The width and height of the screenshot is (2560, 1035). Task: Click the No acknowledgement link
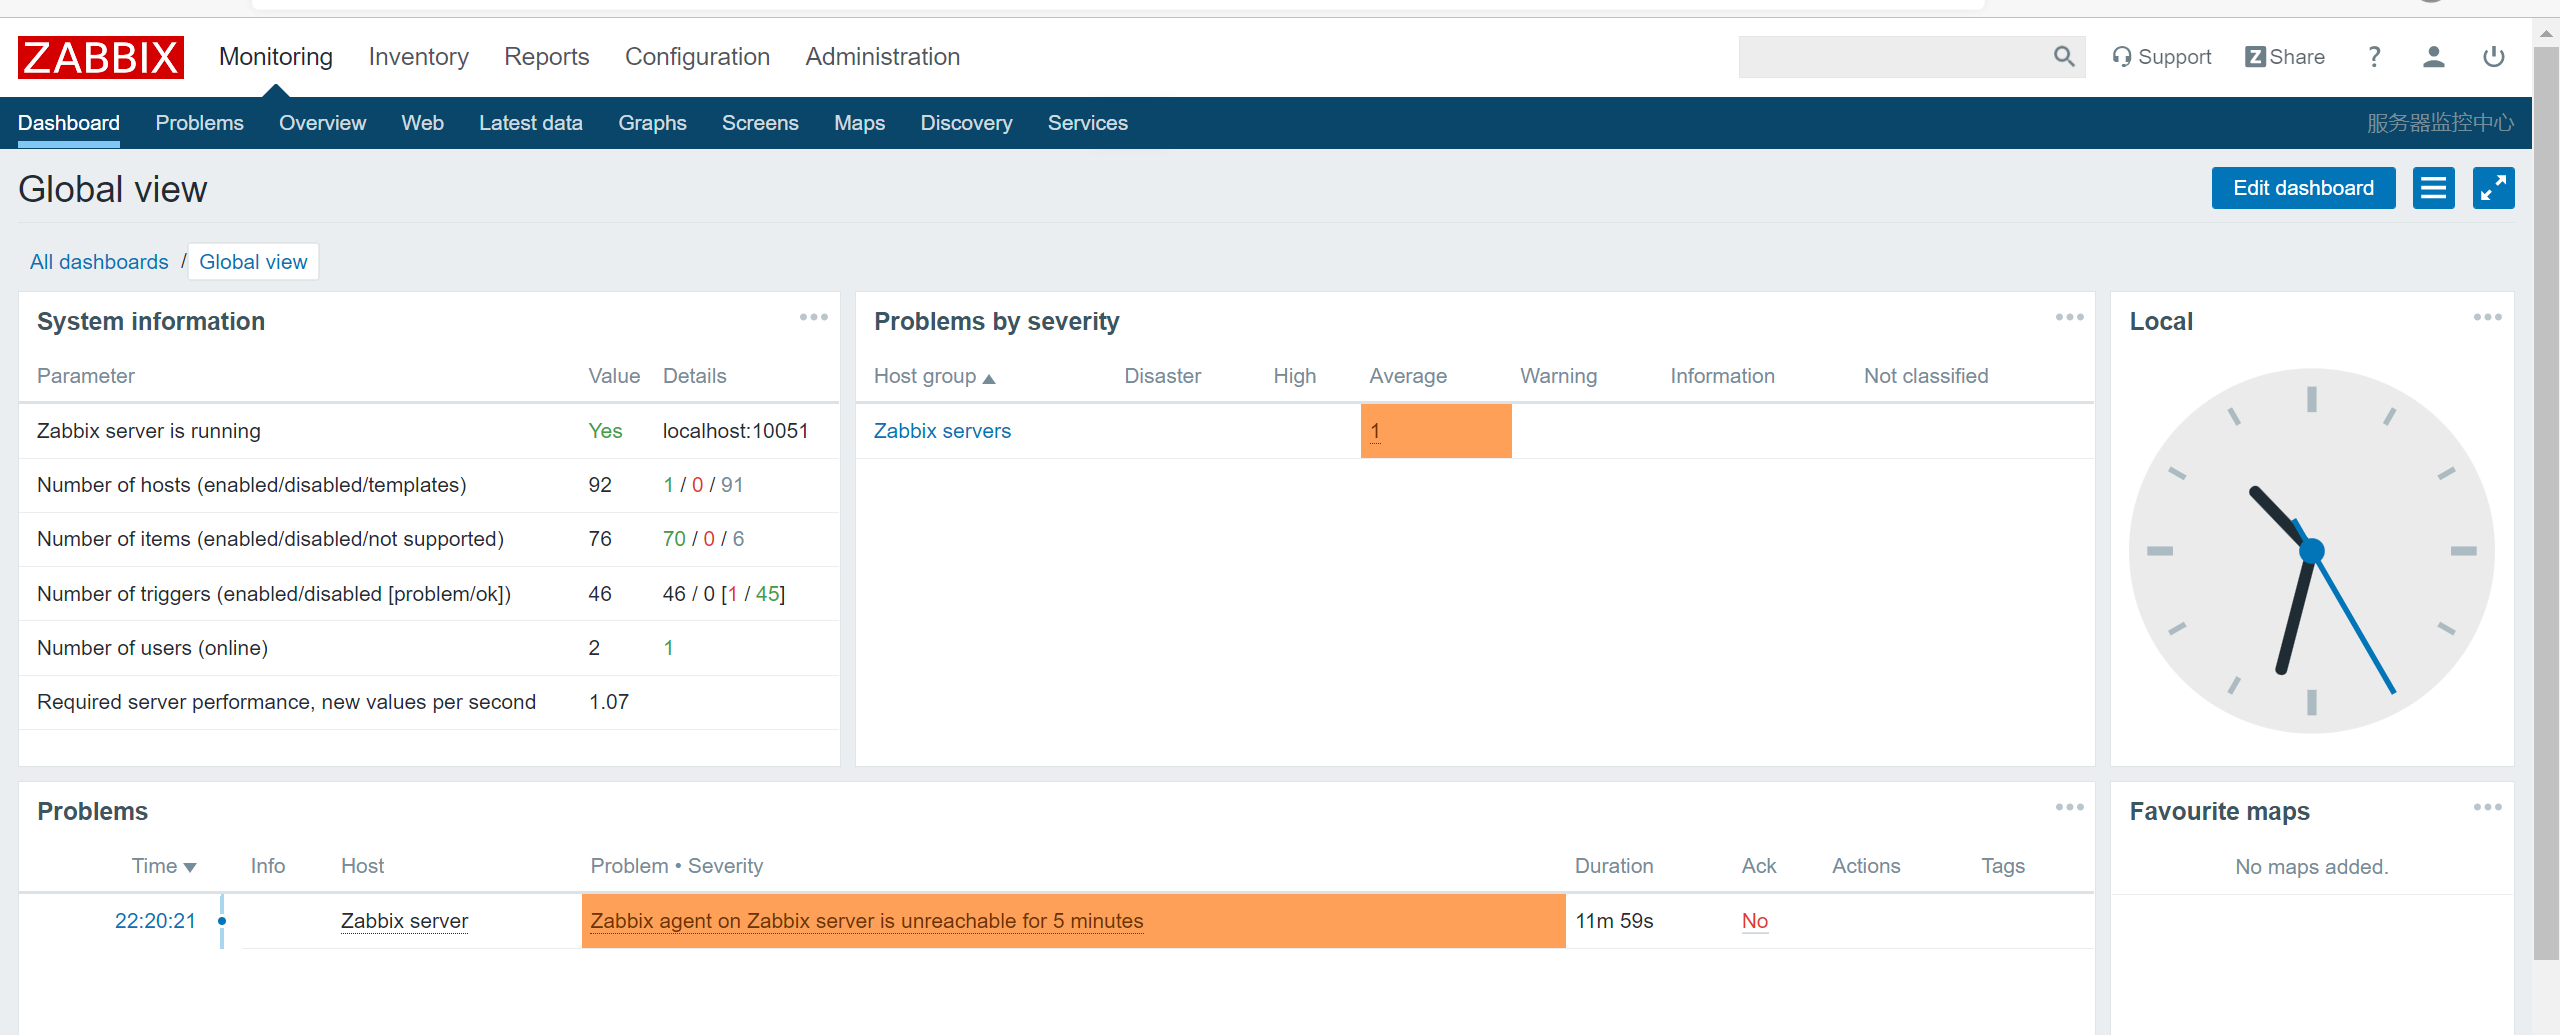pyautogui.click(x=1755, y=921)
